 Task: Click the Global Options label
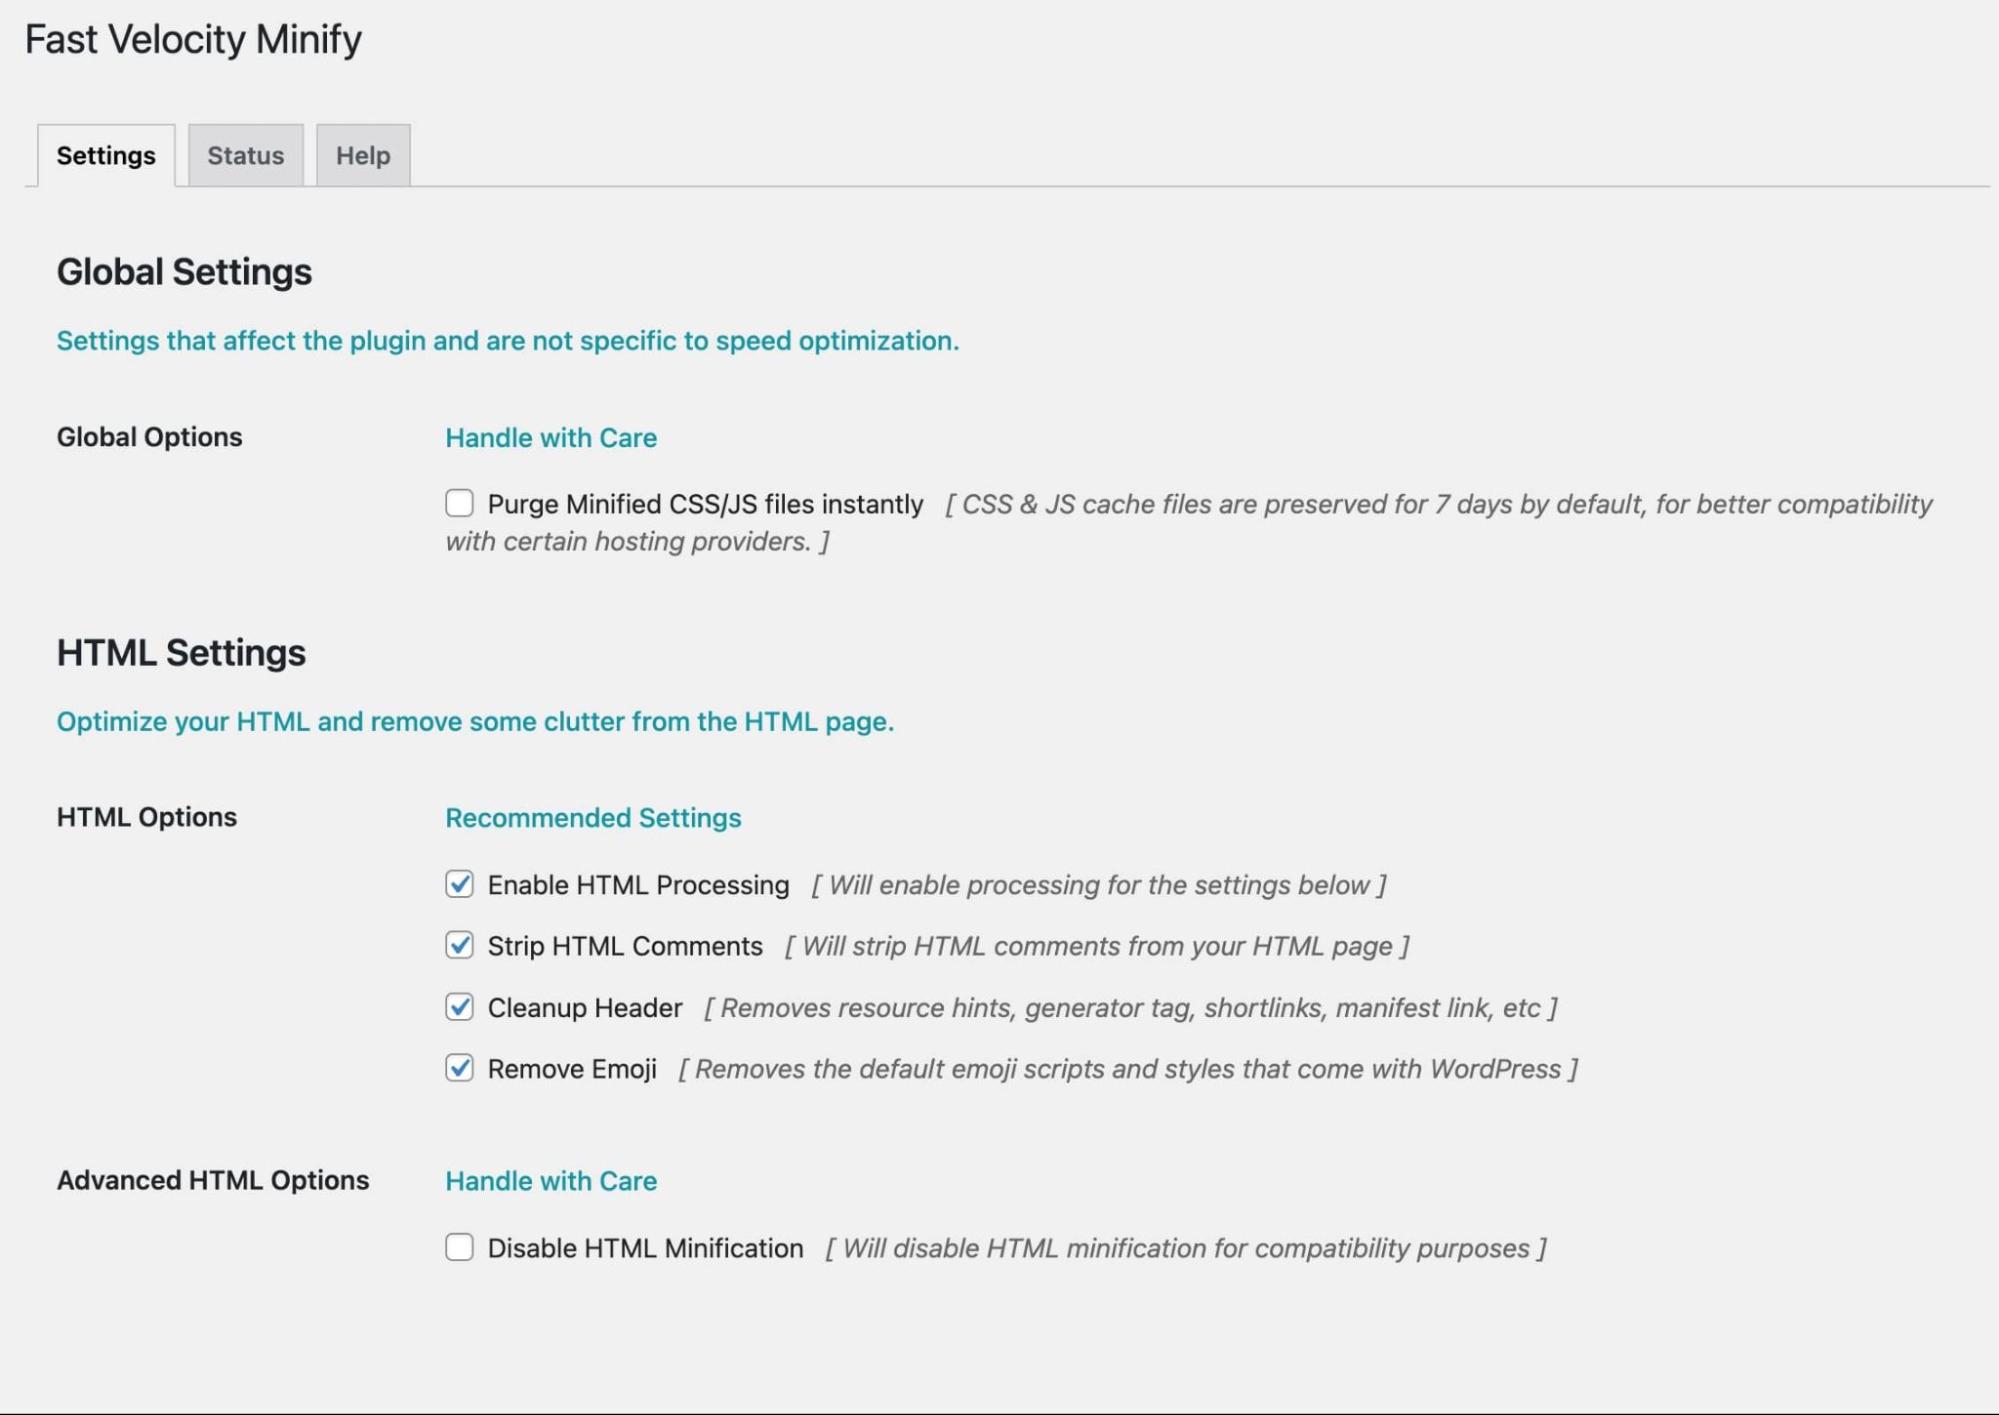[x=149, y=437]
